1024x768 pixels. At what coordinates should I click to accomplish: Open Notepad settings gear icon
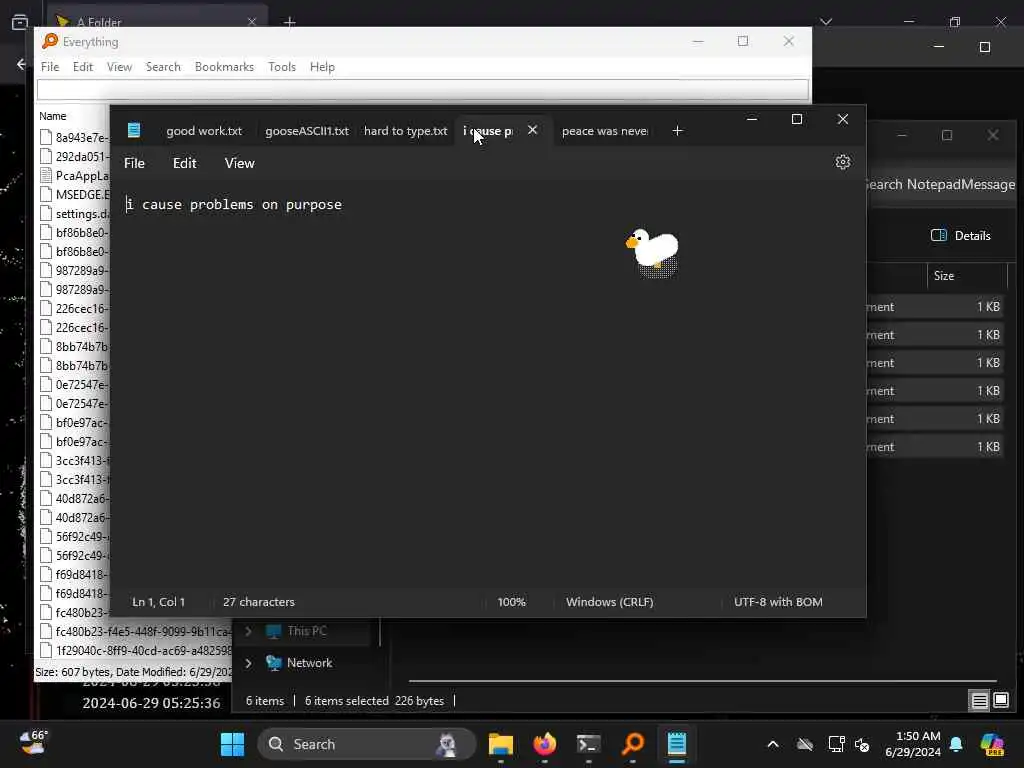click(842, 162)
